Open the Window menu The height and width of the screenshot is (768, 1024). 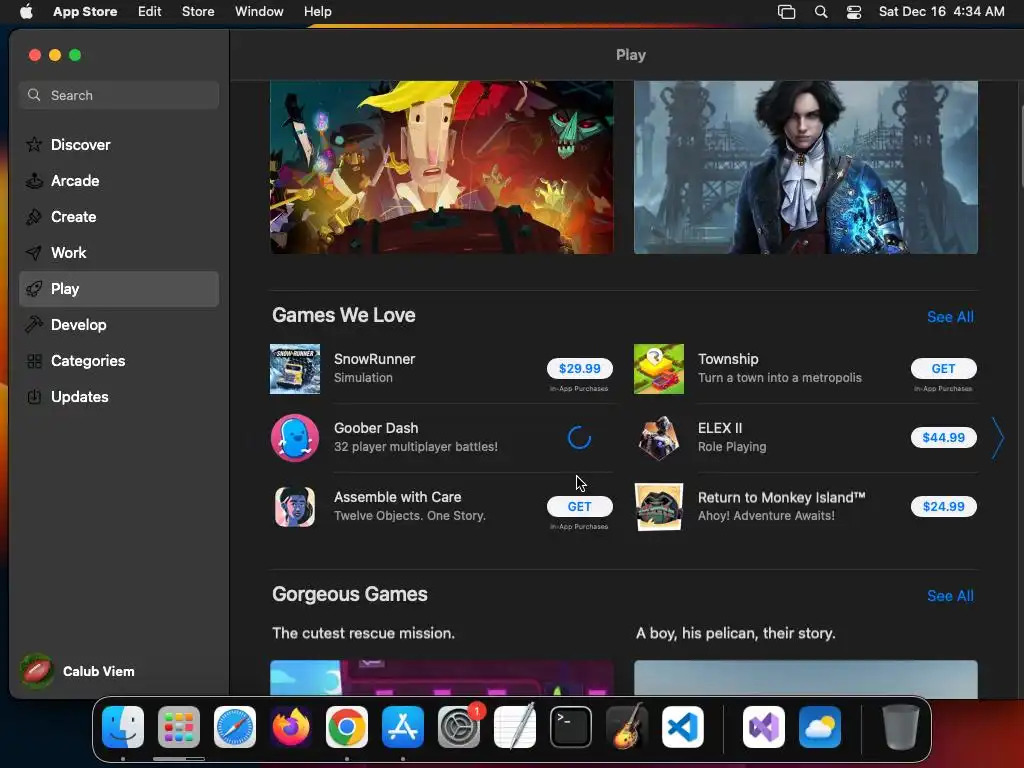(x=259, y=12)
